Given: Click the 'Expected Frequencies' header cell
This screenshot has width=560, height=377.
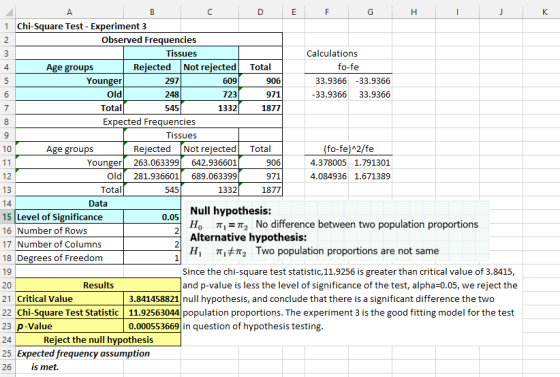Looking at the screenshot, I should point(149,122).
